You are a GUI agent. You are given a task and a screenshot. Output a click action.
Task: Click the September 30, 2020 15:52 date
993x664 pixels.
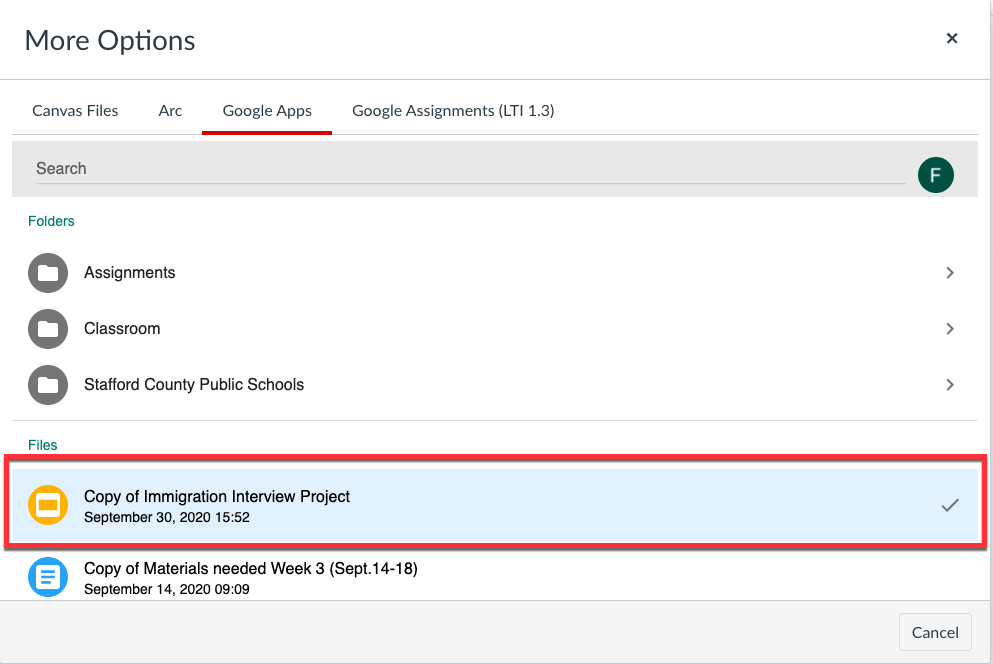click(x=167, y=517)
